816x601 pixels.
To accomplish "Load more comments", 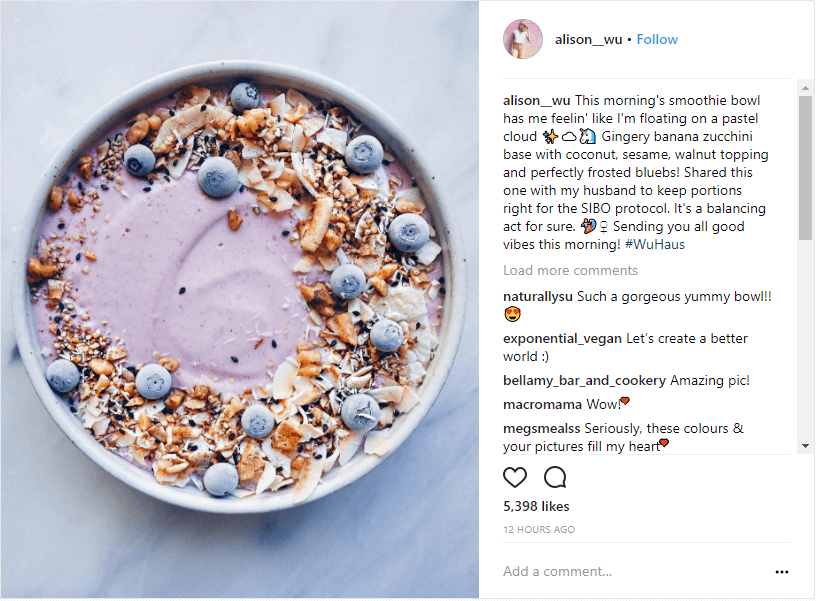I will (570, 271).
